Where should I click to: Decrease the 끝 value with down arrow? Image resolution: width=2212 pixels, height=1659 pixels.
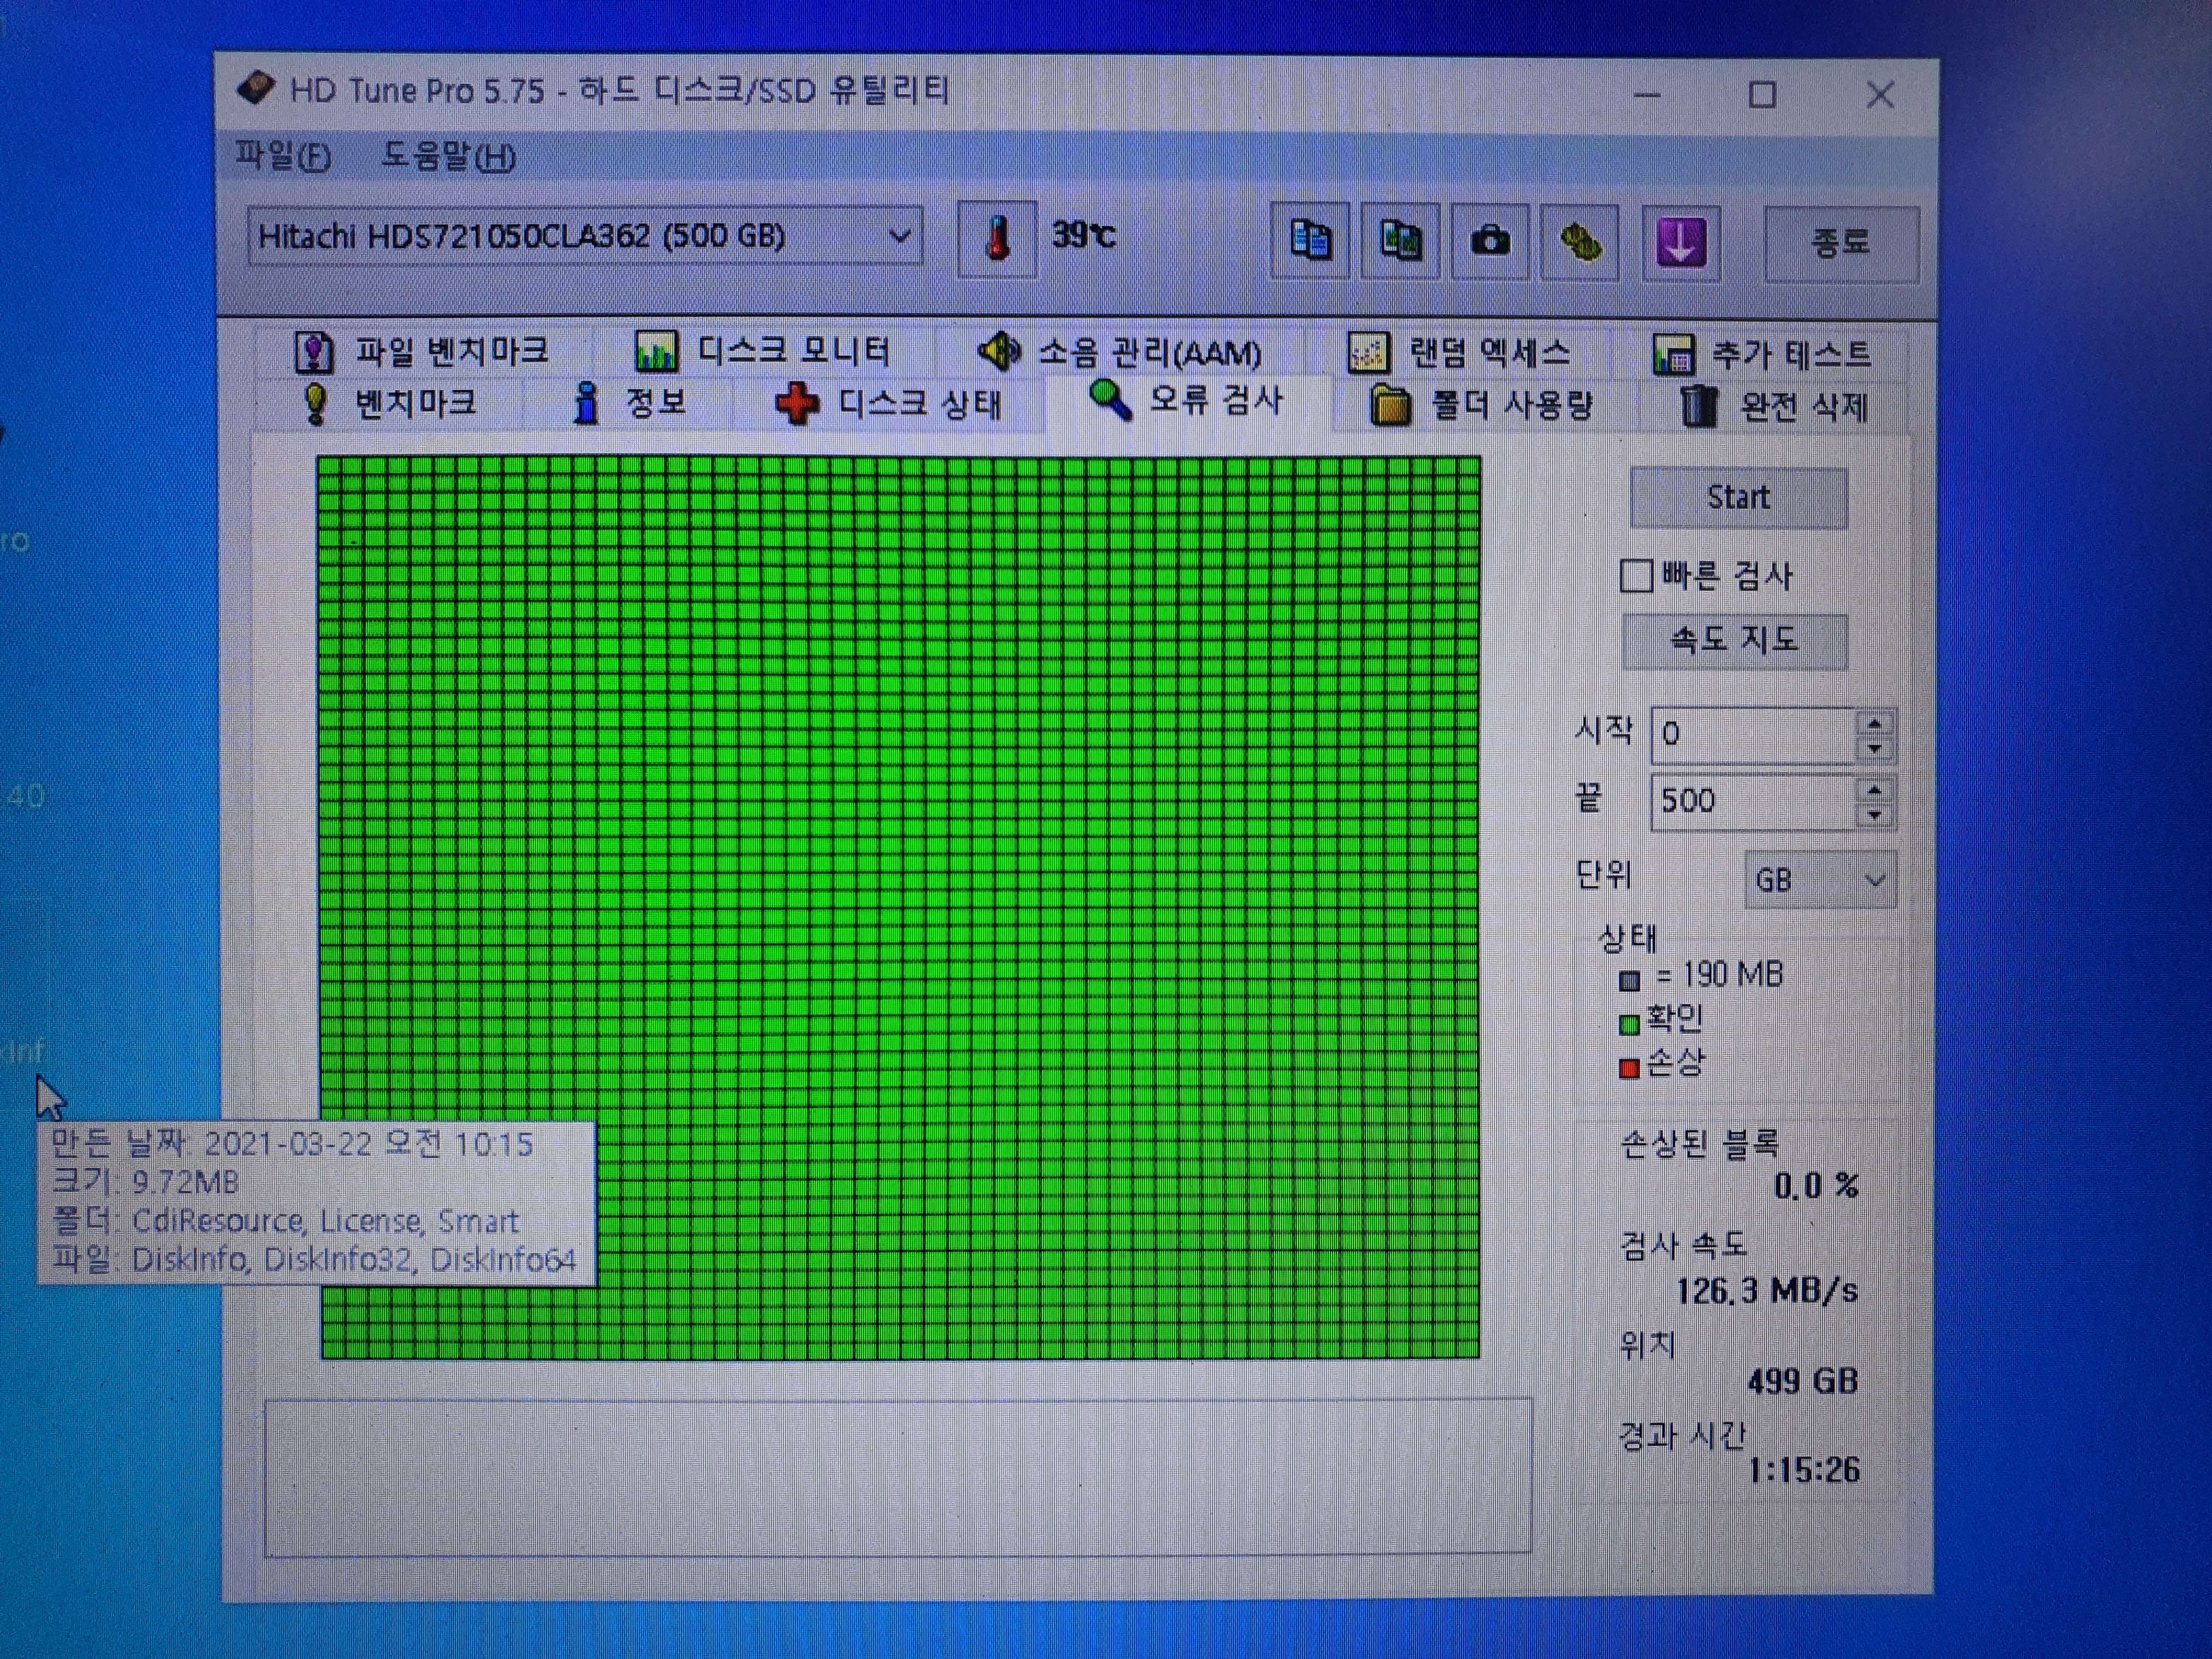(1875, 816)
